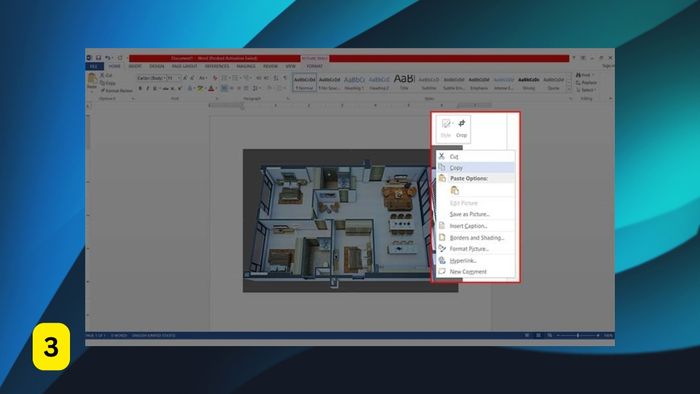Image resolution: width=700 pixels, height=394 pixels.
Task: Click the Save icon in Quick Access Toolbar
Action: (98, 58)
